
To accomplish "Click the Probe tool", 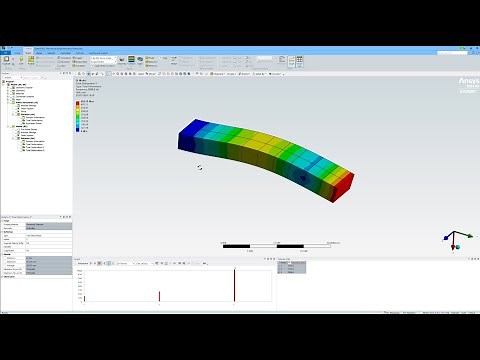I will [x=151, y=58].
